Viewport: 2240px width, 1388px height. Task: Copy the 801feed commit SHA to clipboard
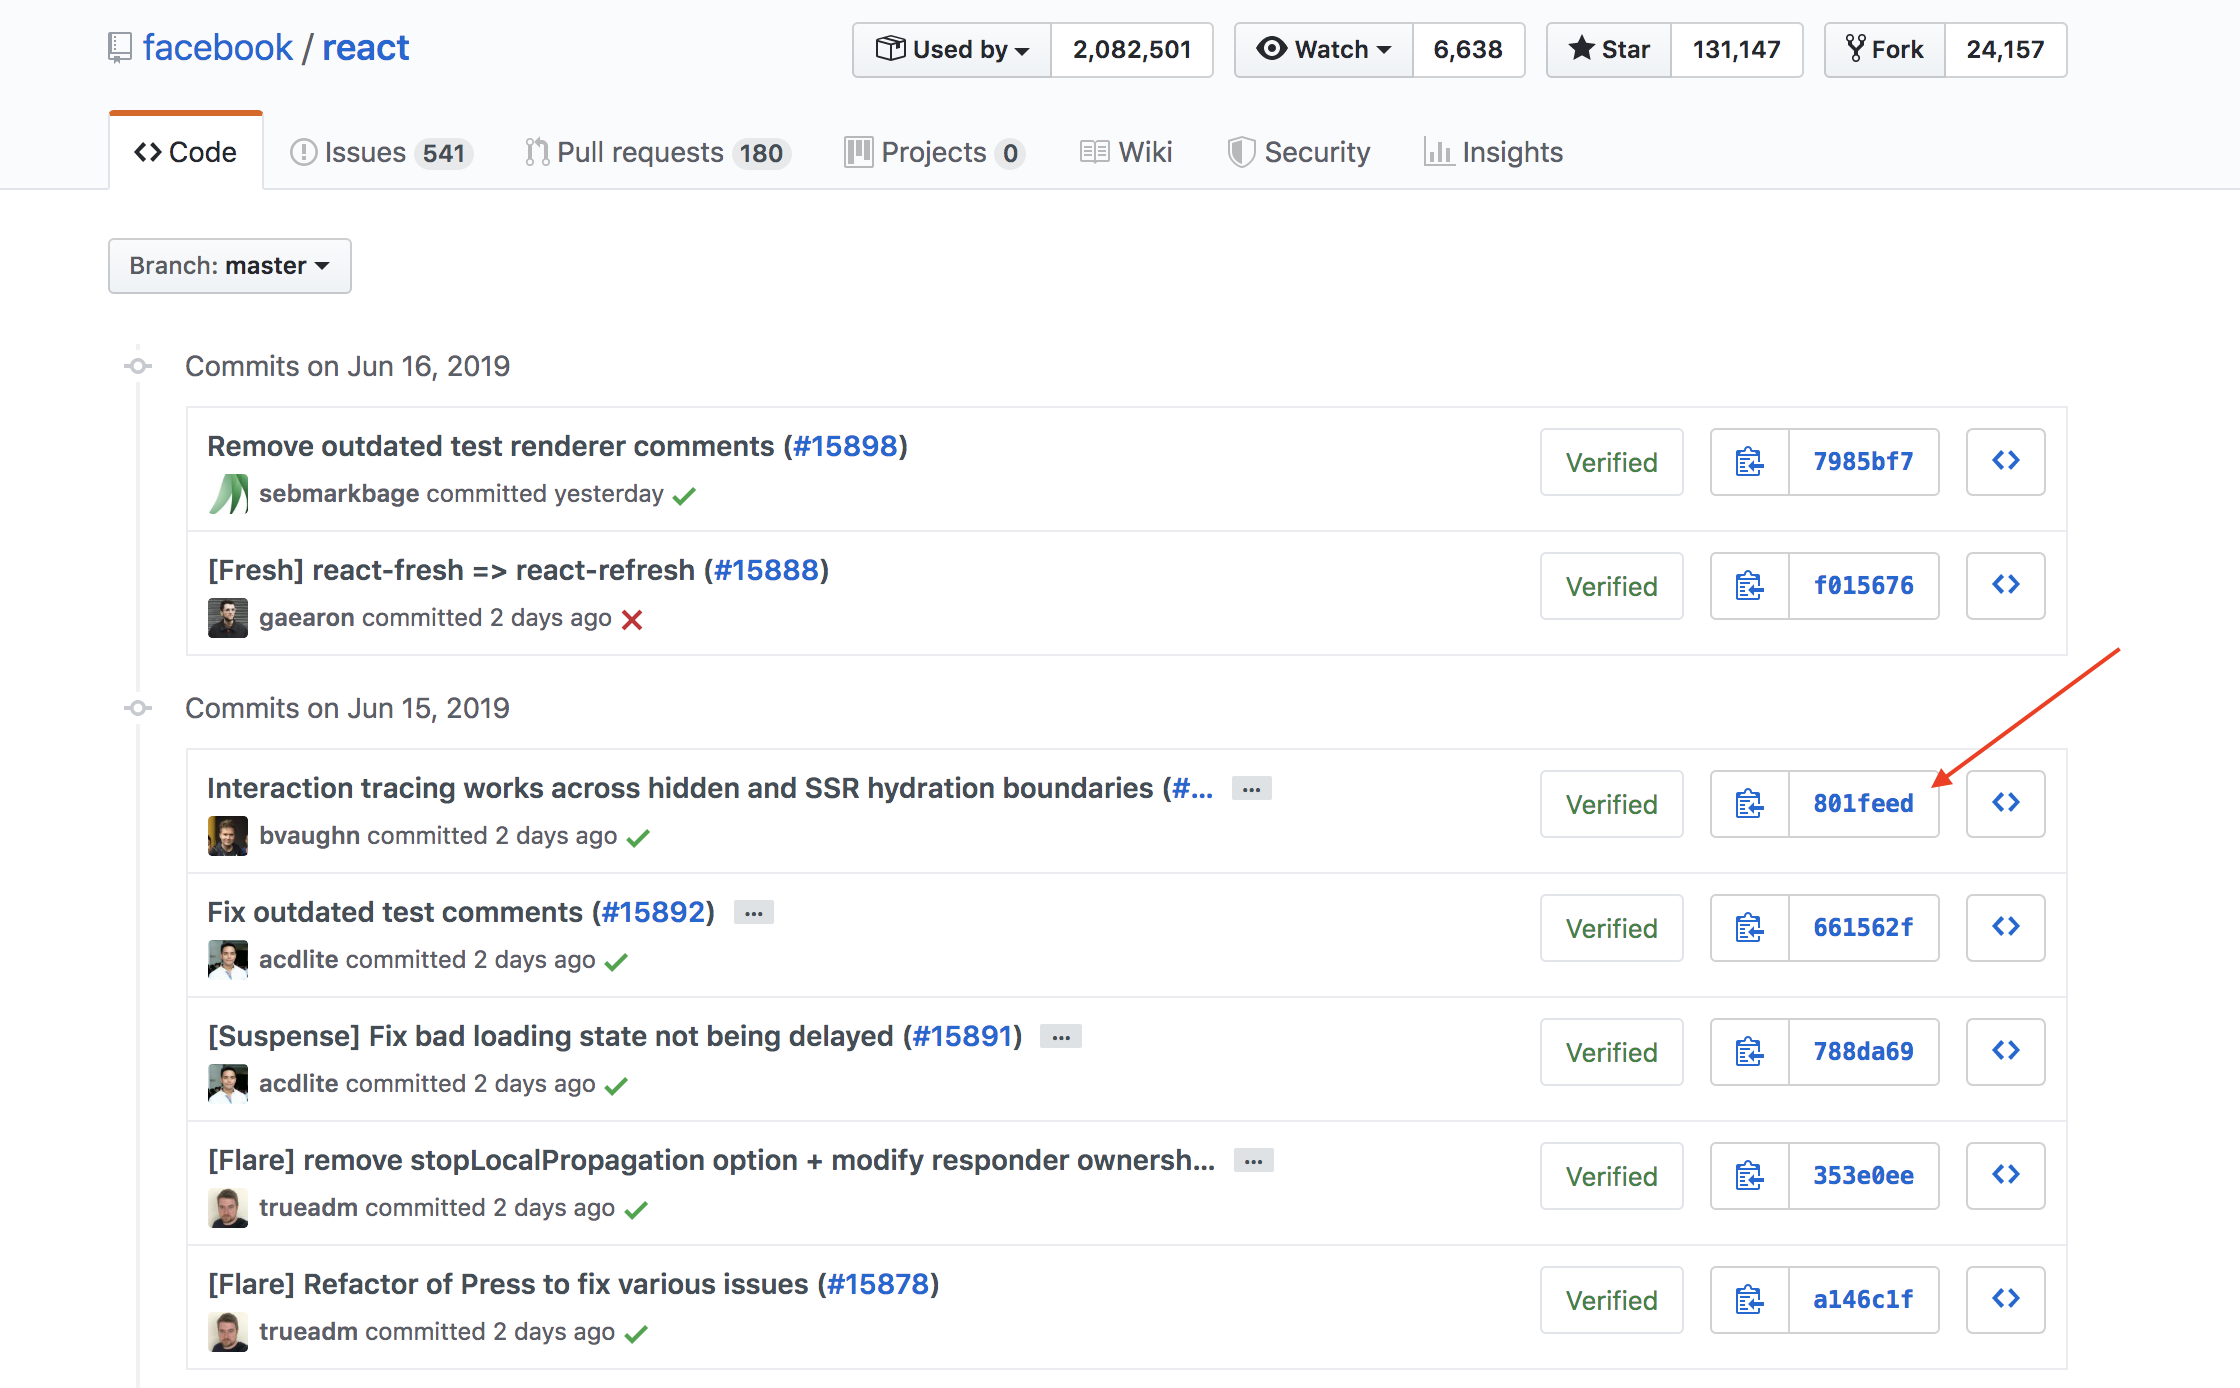tap(1749, 804)
